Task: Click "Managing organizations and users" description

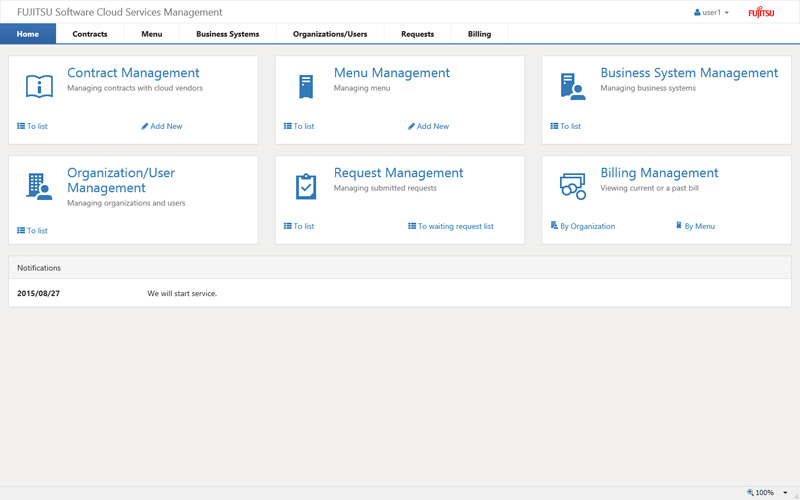Action: pos(127,203)
